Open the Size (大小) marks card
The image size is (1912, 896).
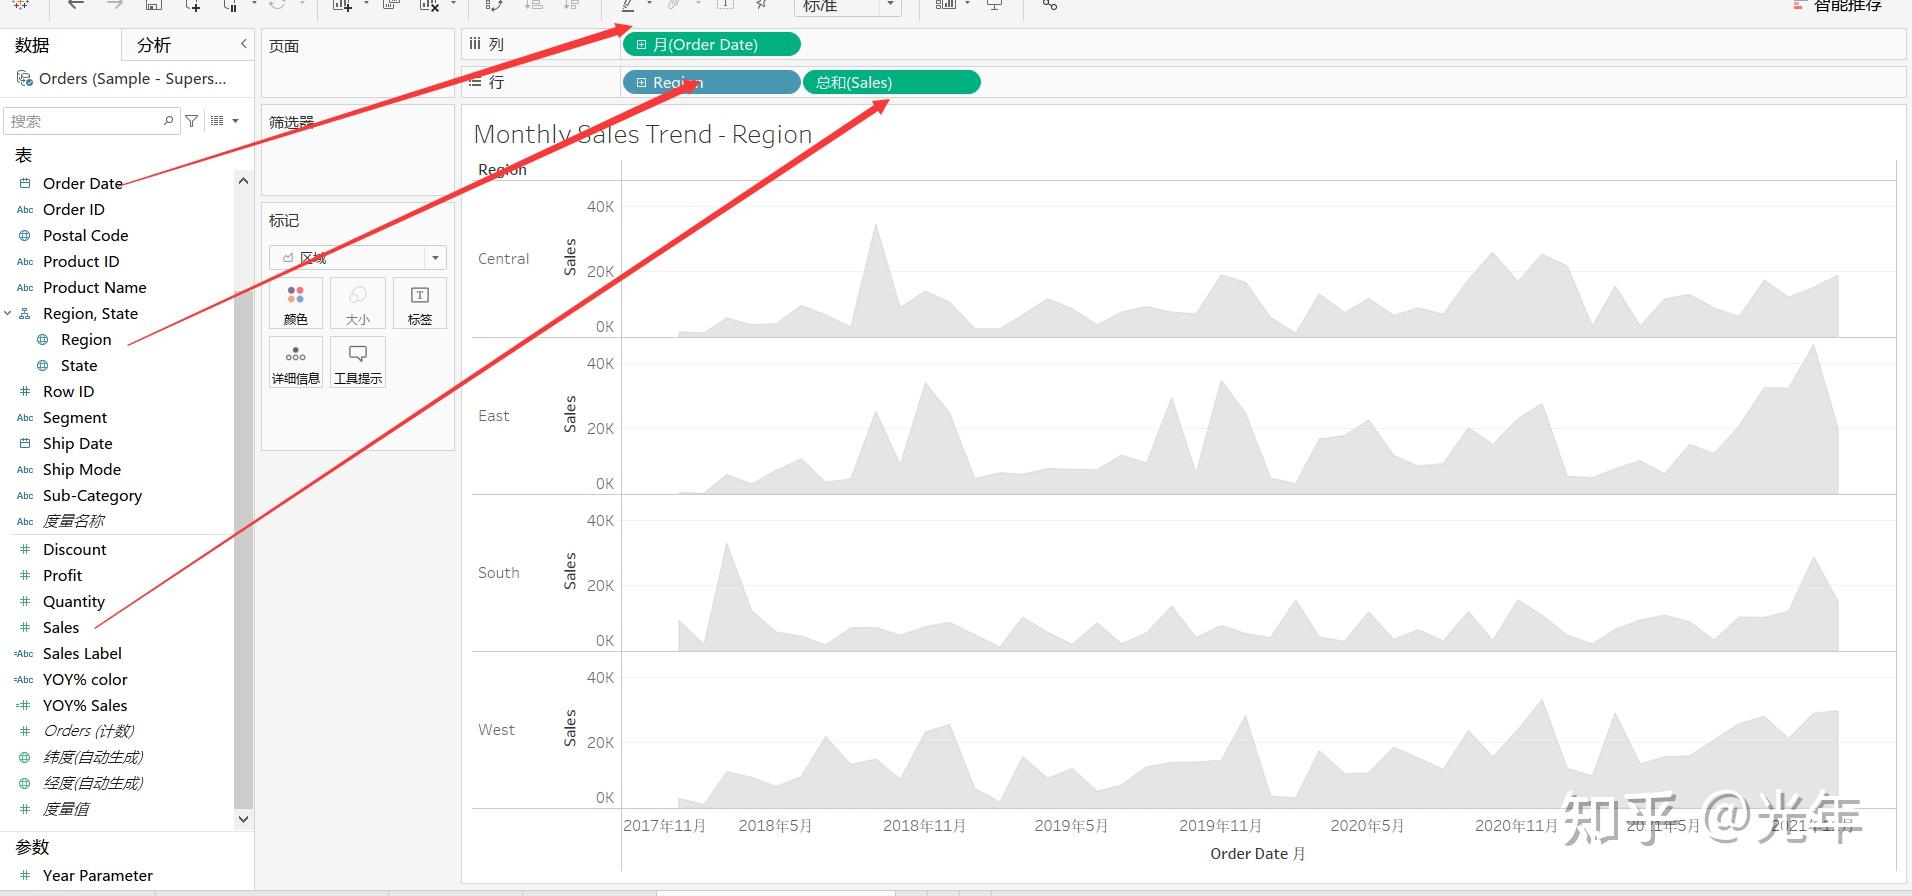click(x=358, y=304)
